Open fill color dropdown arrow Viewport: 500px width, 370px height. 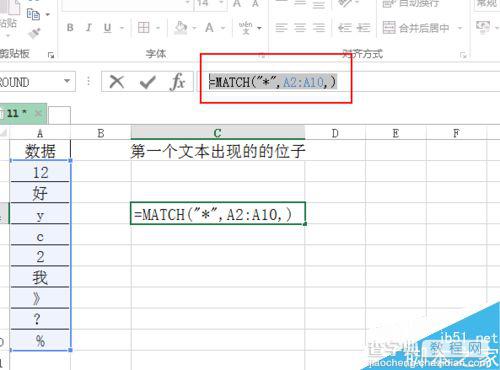pyautogui.click(x=195, y=28)
